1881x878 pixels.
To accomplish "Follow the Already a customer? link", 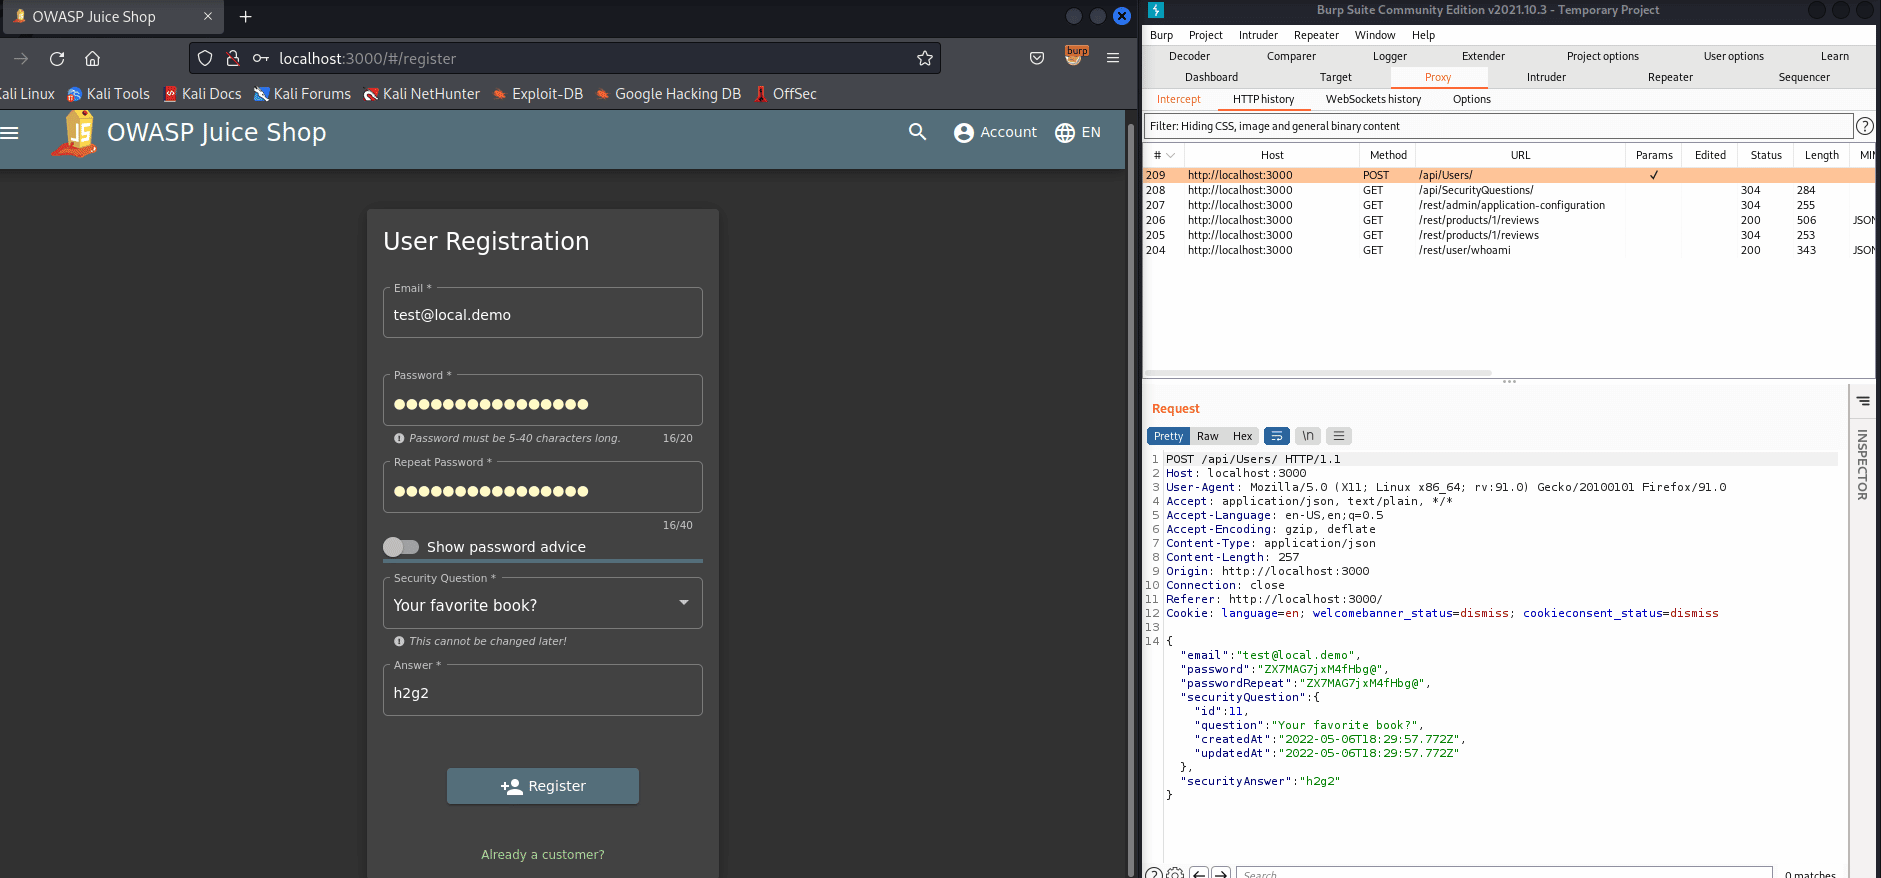I will pos(543,854).
